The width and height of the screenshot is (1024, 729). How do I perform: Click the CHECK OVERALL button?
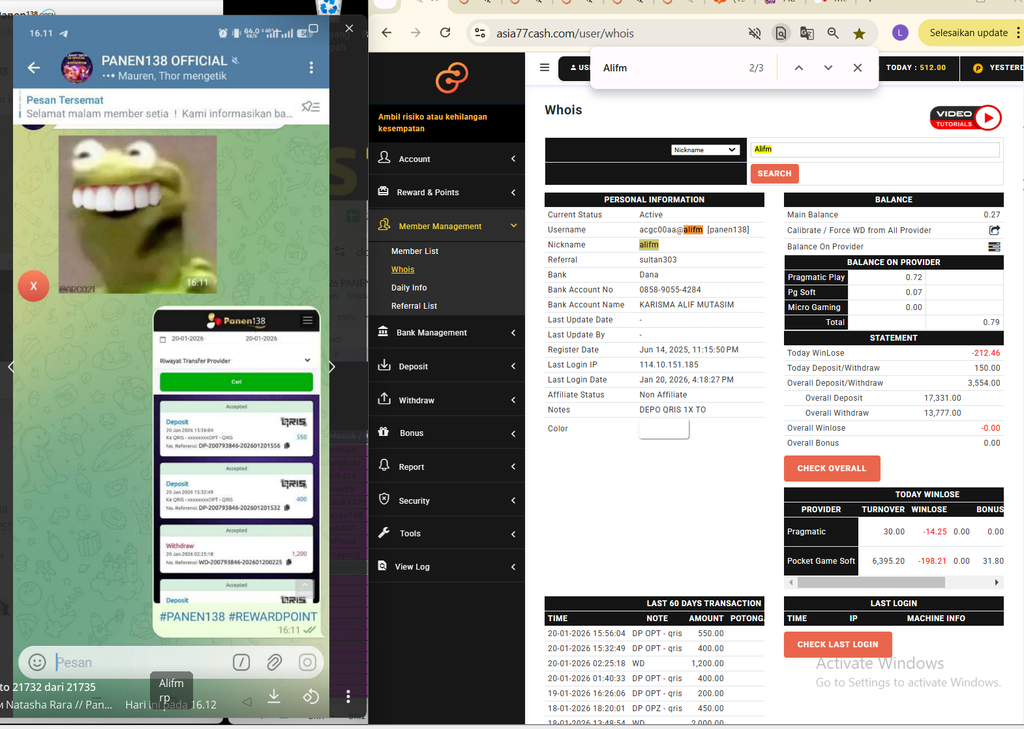tap(832, 468)
